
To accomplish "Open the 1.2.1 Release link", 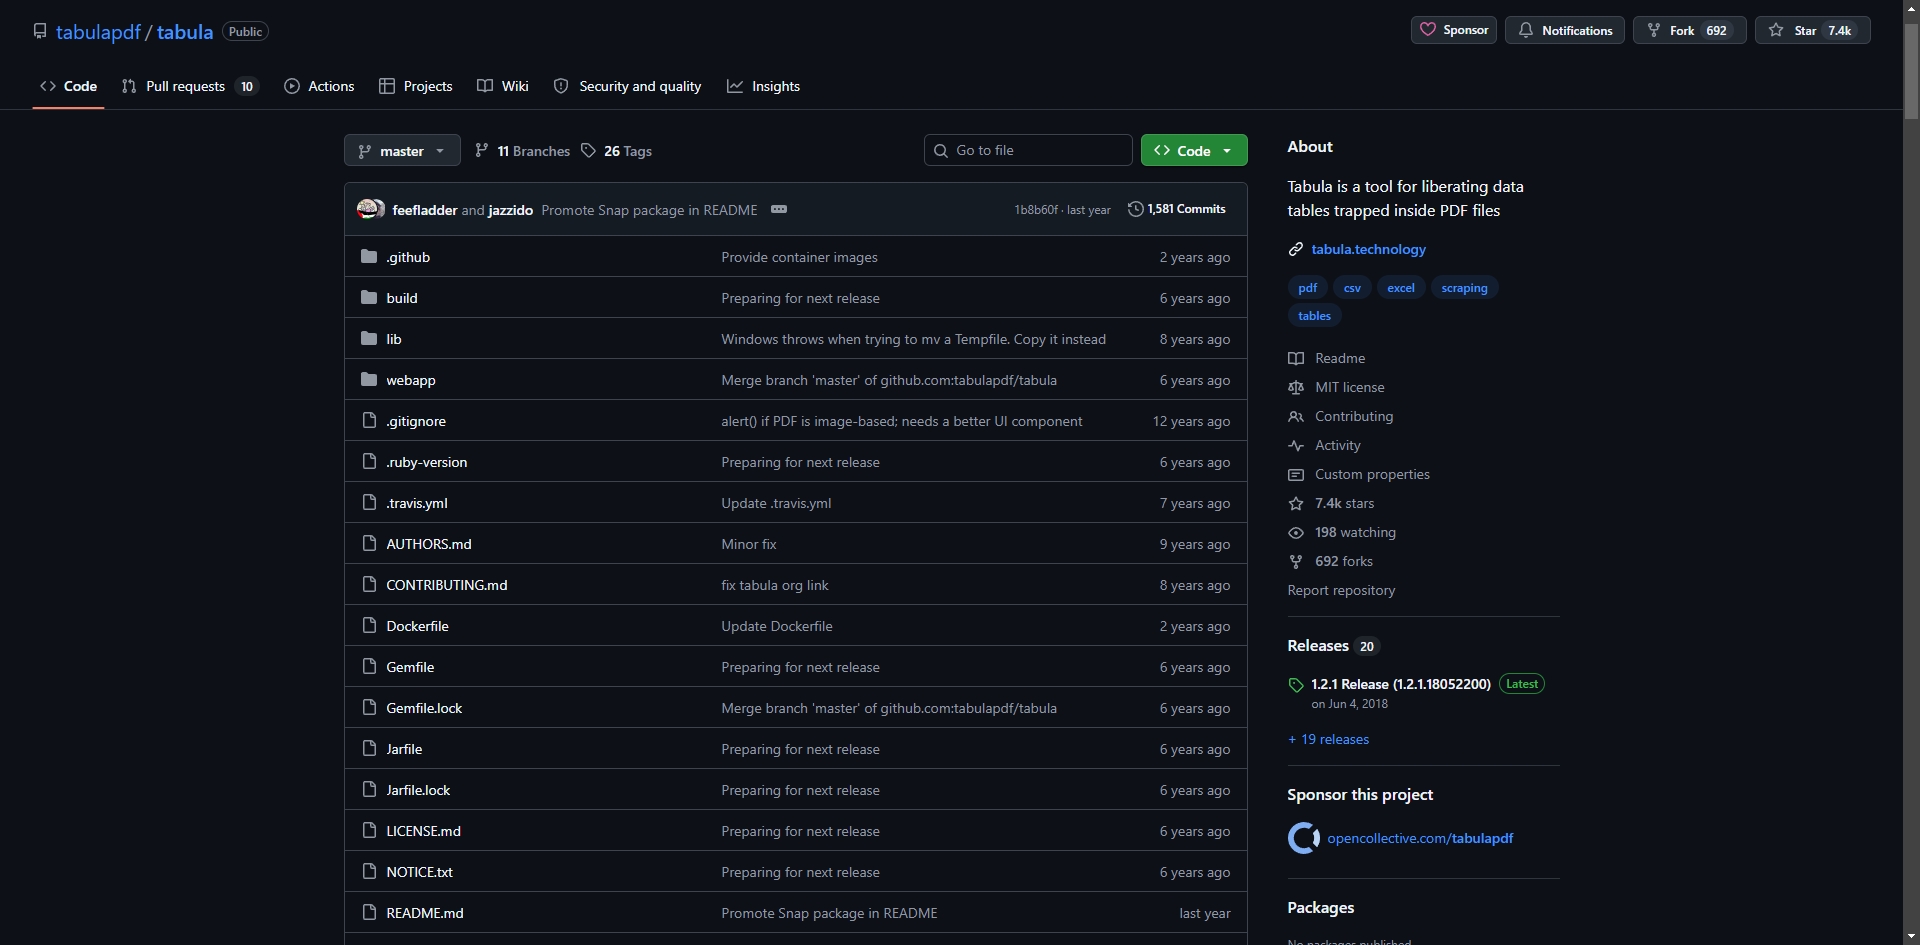I will point(1400,684).
